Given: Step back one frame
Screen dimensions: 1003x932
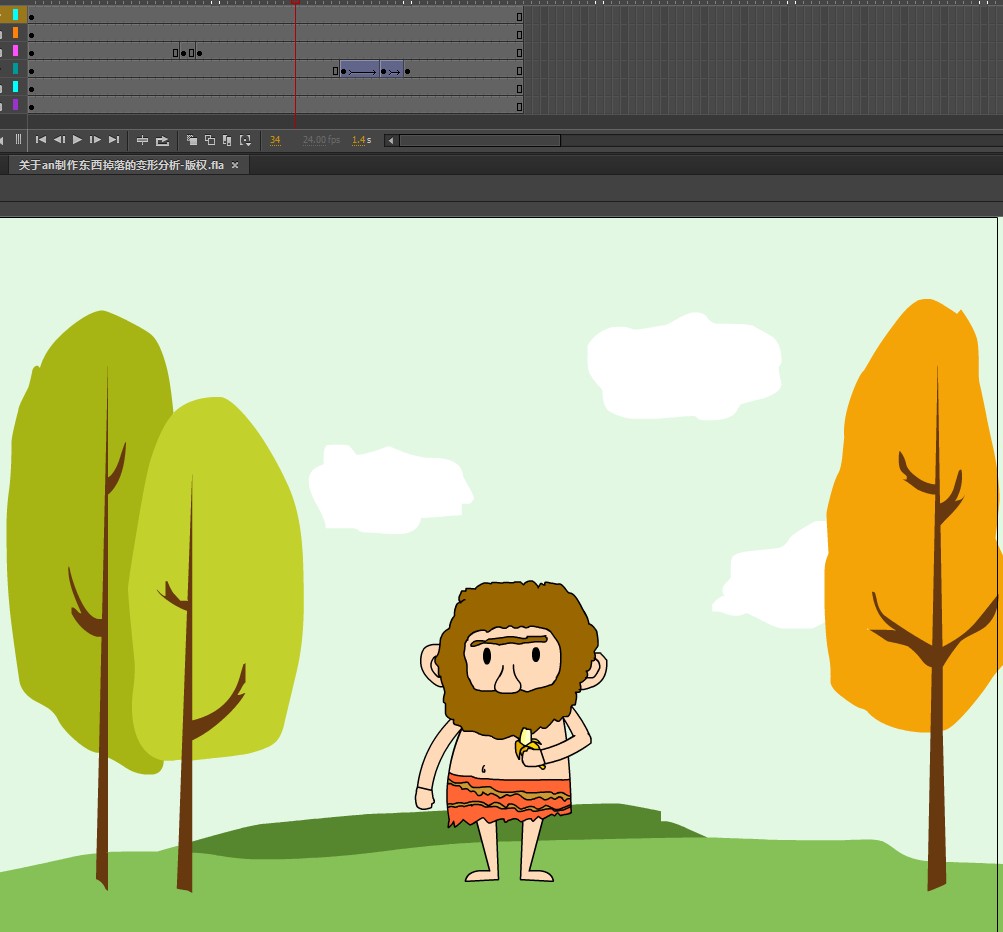Looking at the screenshot, I should pos(59,140).
